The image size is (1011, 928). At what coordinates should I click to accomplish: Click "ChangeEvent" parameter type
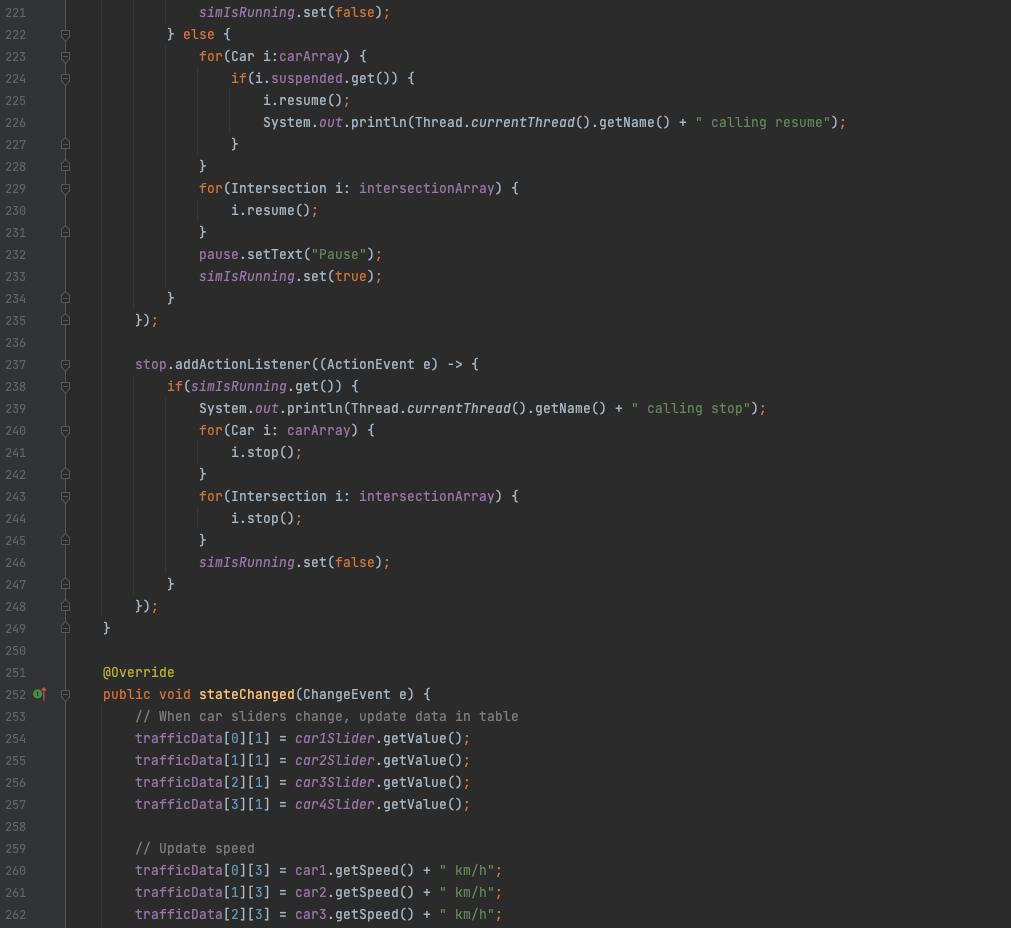347,695
